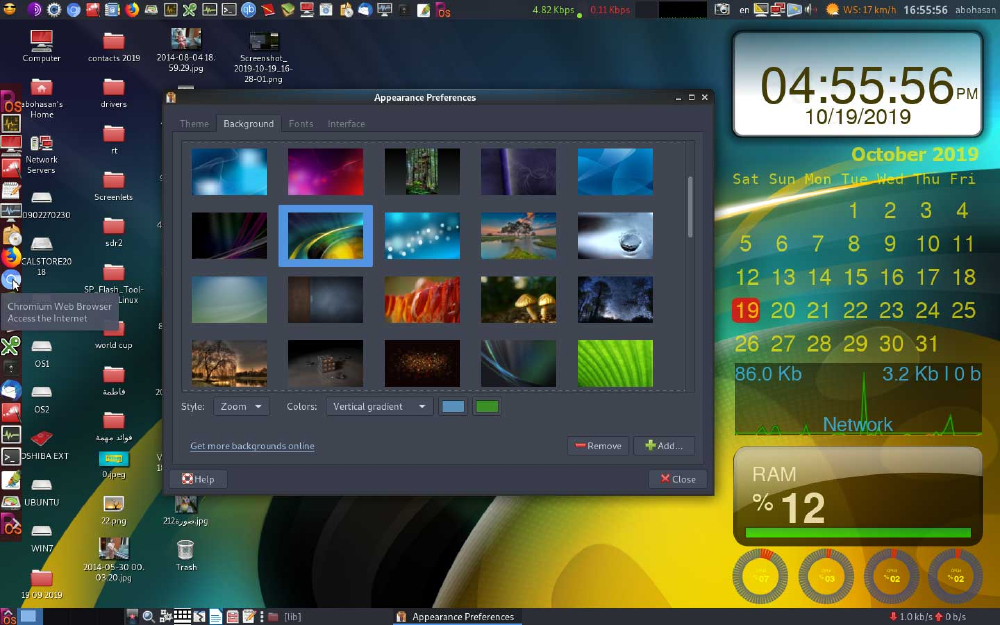Open the WIN7 drive icon
1000x625 pixels.
pyautogui.click(x=41, y=538)
